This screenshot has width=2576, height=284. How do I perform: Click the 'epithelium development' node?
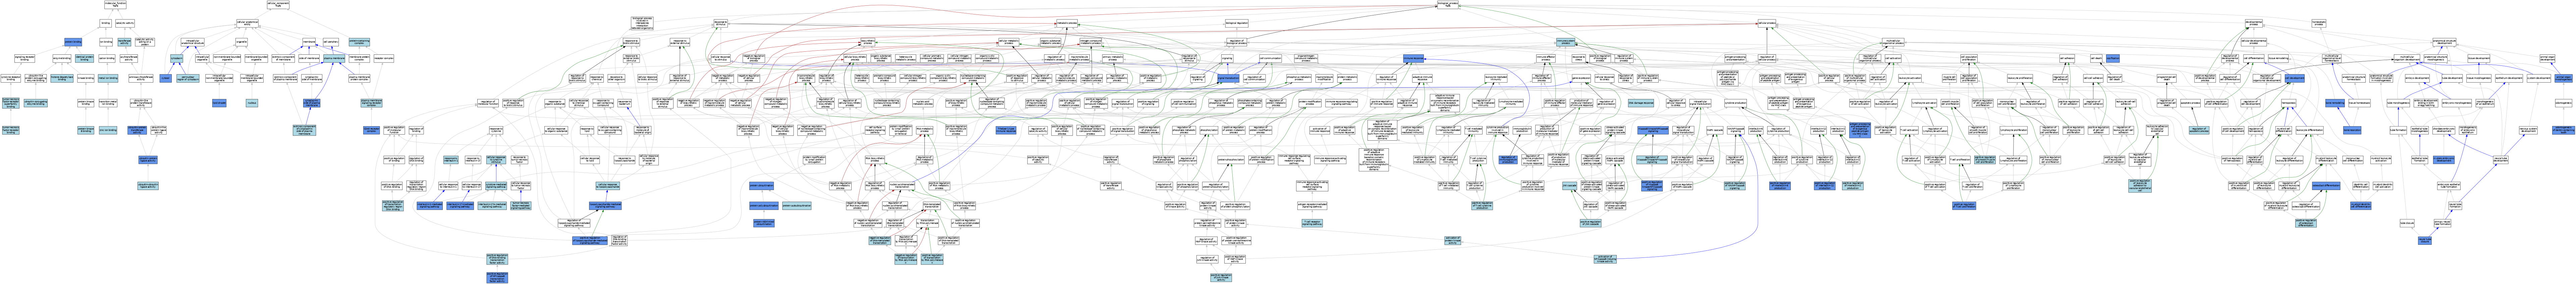(2509, 78)
